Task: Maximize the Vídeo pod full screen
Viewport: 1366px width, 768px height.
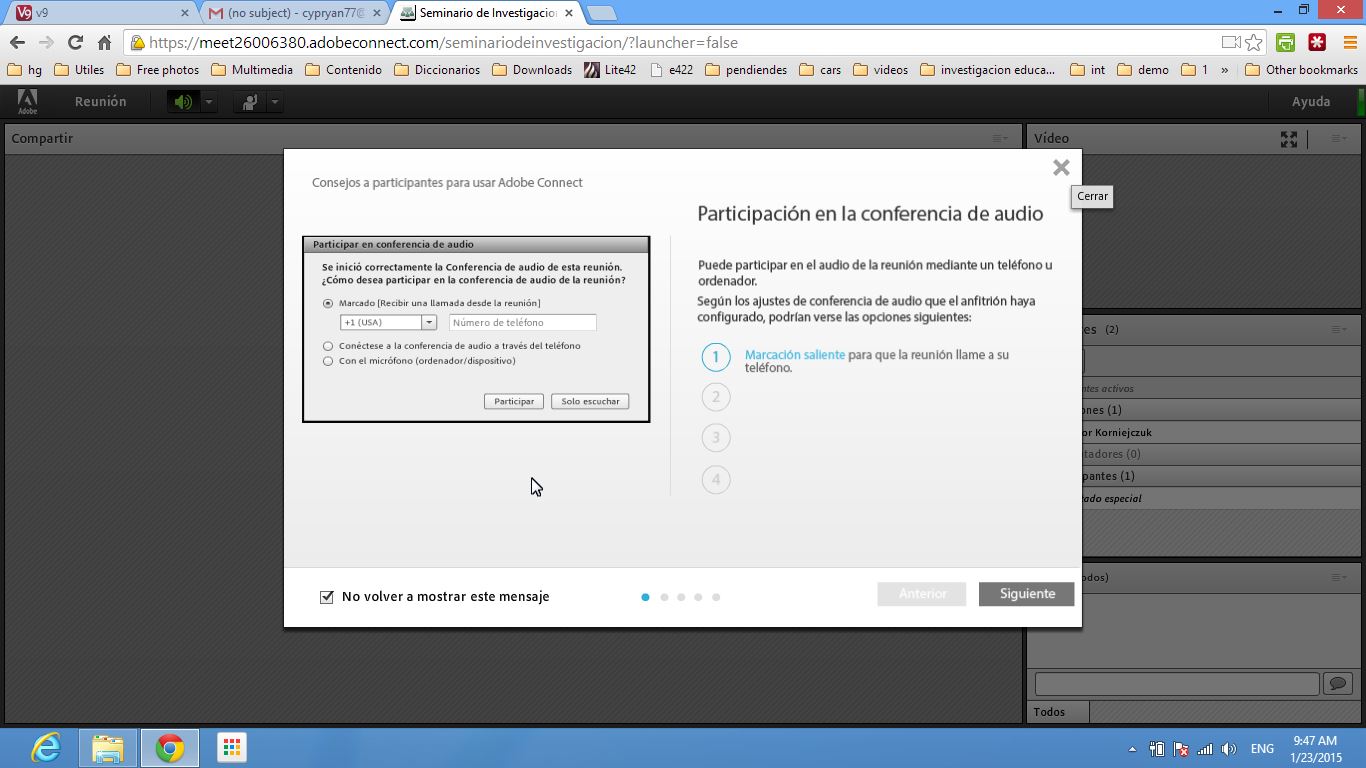Action: tap(1289, 139)
